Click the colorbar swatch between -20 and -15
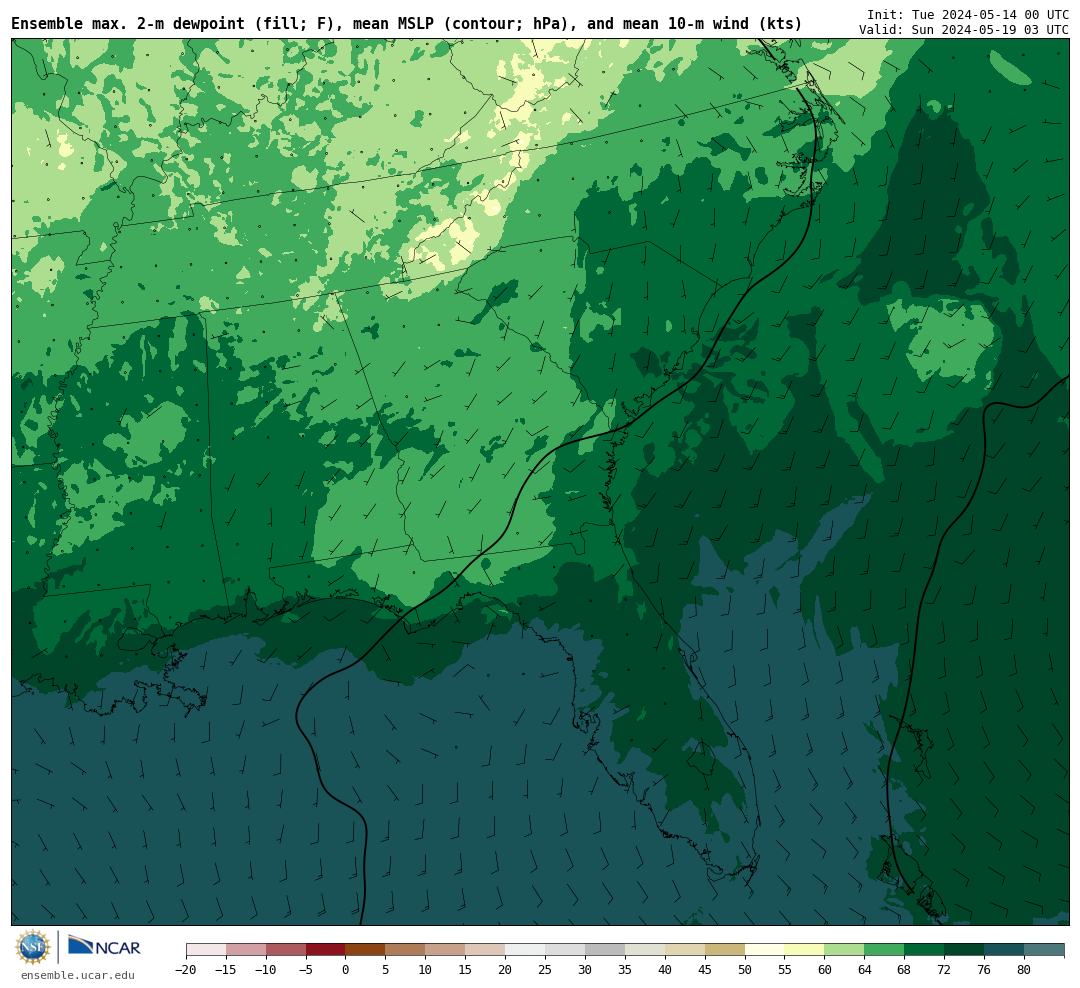 [206, 950]
